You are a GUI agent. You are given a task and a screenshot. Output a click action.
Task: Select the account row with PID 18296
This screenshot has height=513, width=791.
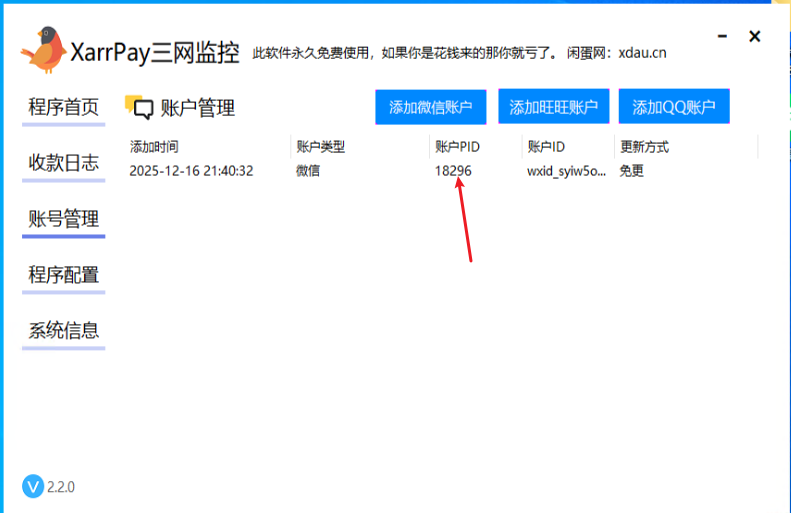(453, 171)
